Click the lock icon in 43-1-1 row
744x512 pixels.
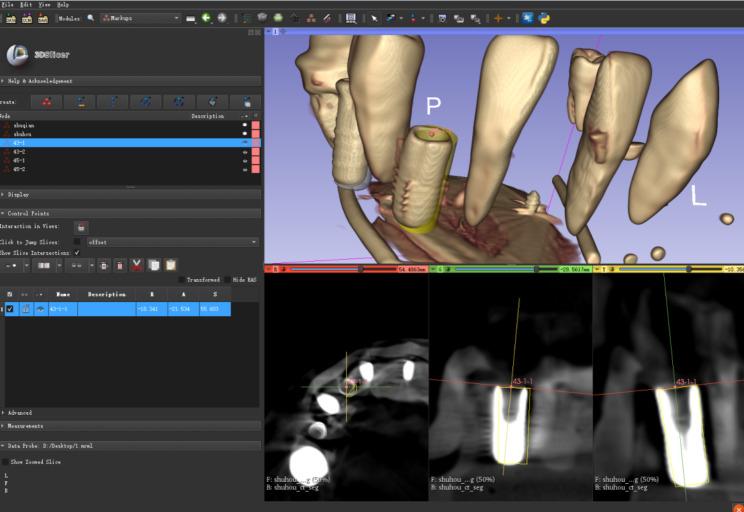click(x=26, y=309)
